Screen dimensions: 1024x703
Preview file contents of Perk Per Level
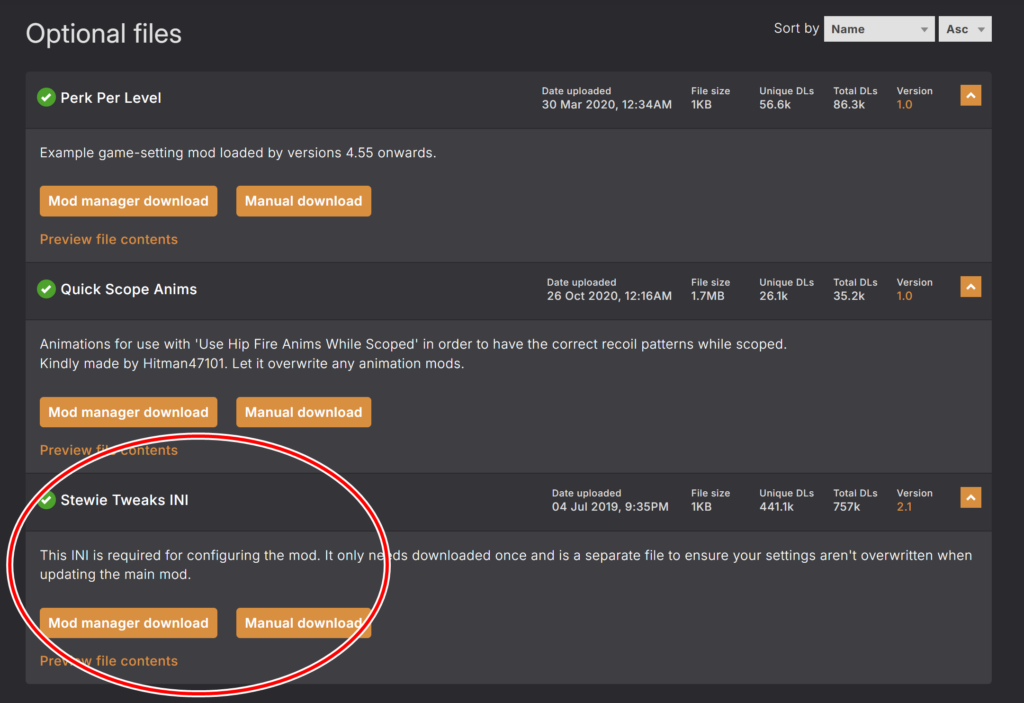109,239
